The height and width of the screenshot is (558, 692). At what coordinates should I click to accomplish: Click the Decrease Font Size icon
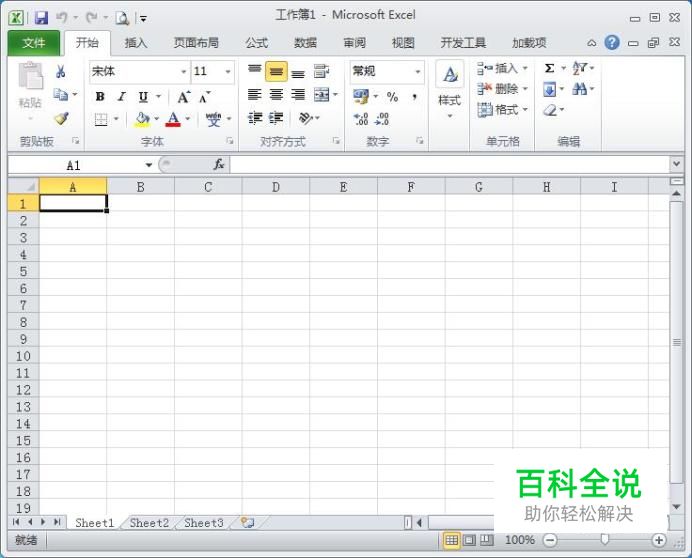(x=205, y=97)
